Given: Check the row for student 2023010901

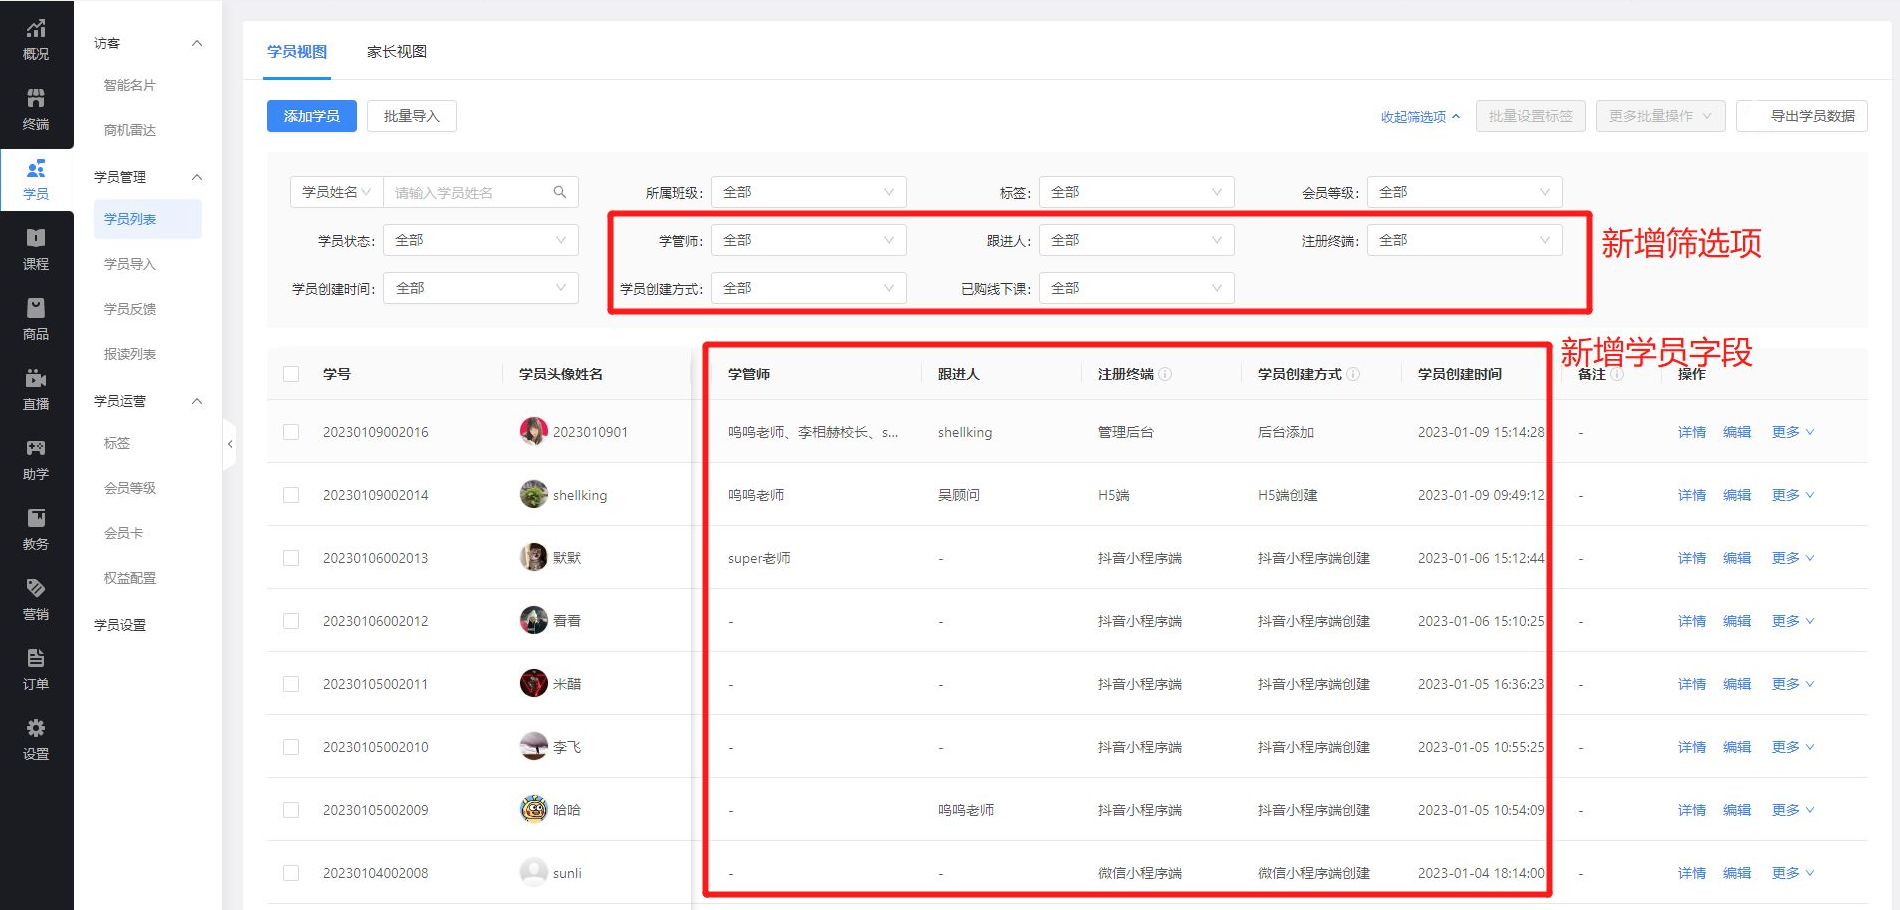Looking at the screenshot, I should click(291, 432).
